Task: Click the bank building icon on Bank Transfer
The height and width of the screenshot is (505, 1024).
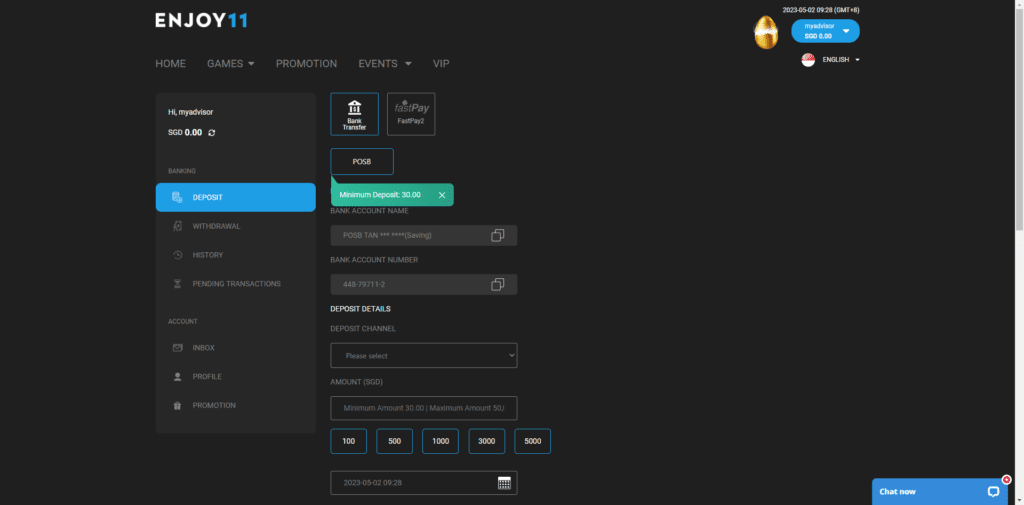Action: [355, 108]
